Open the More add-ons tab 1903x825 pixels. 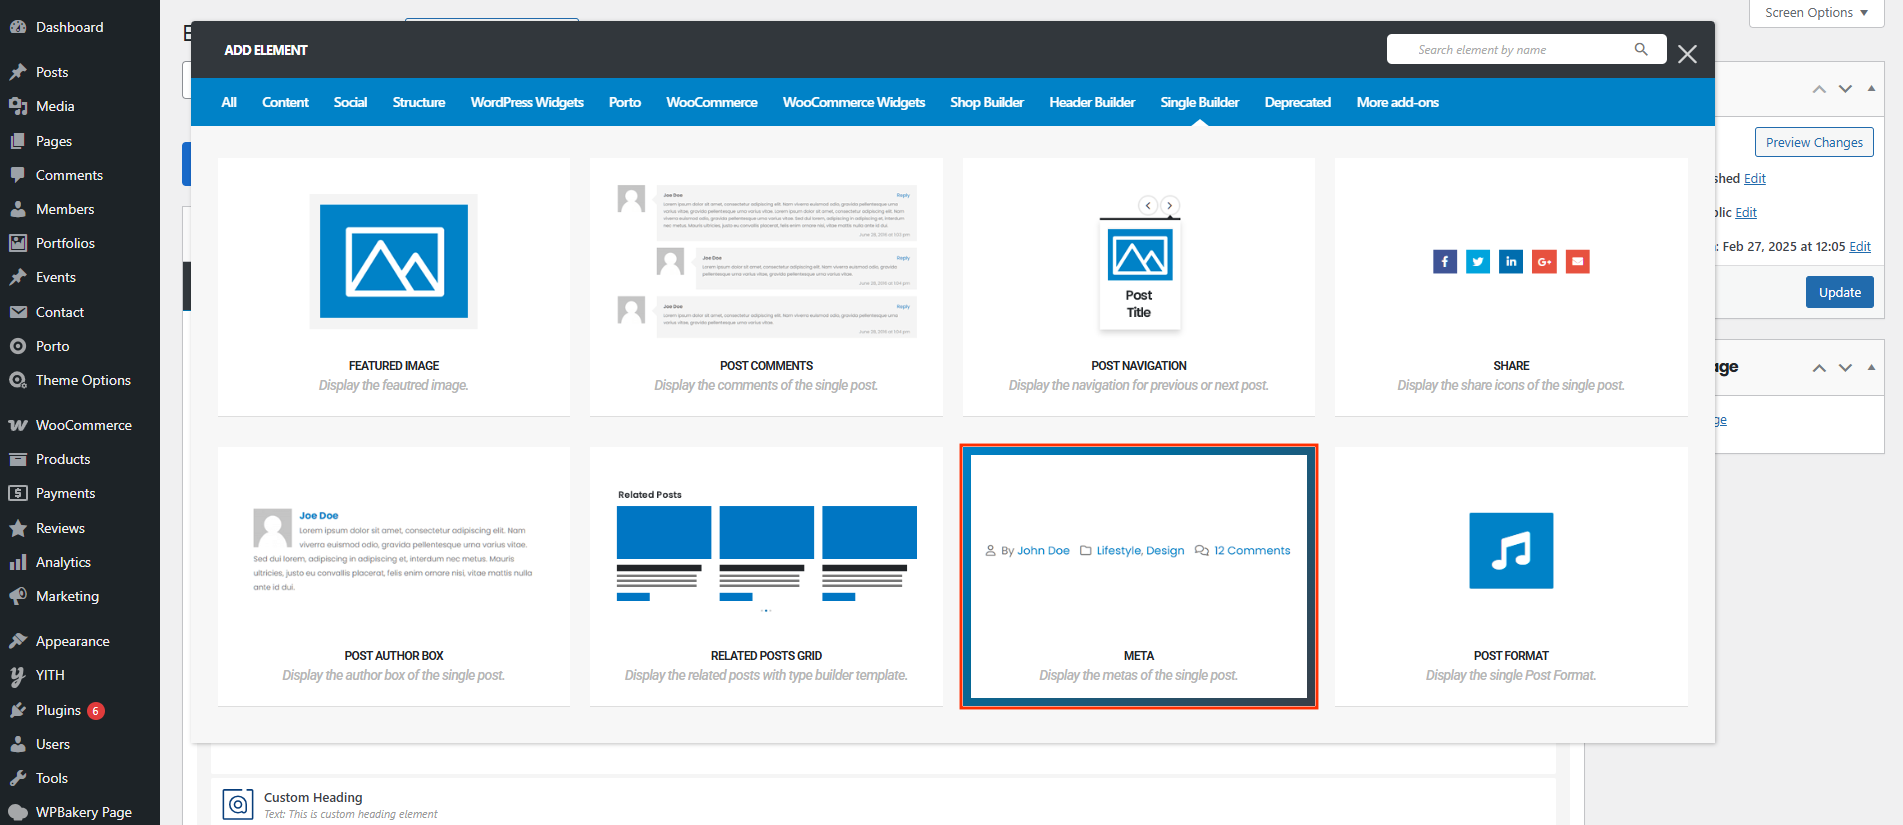click(x=1398, y=102)
